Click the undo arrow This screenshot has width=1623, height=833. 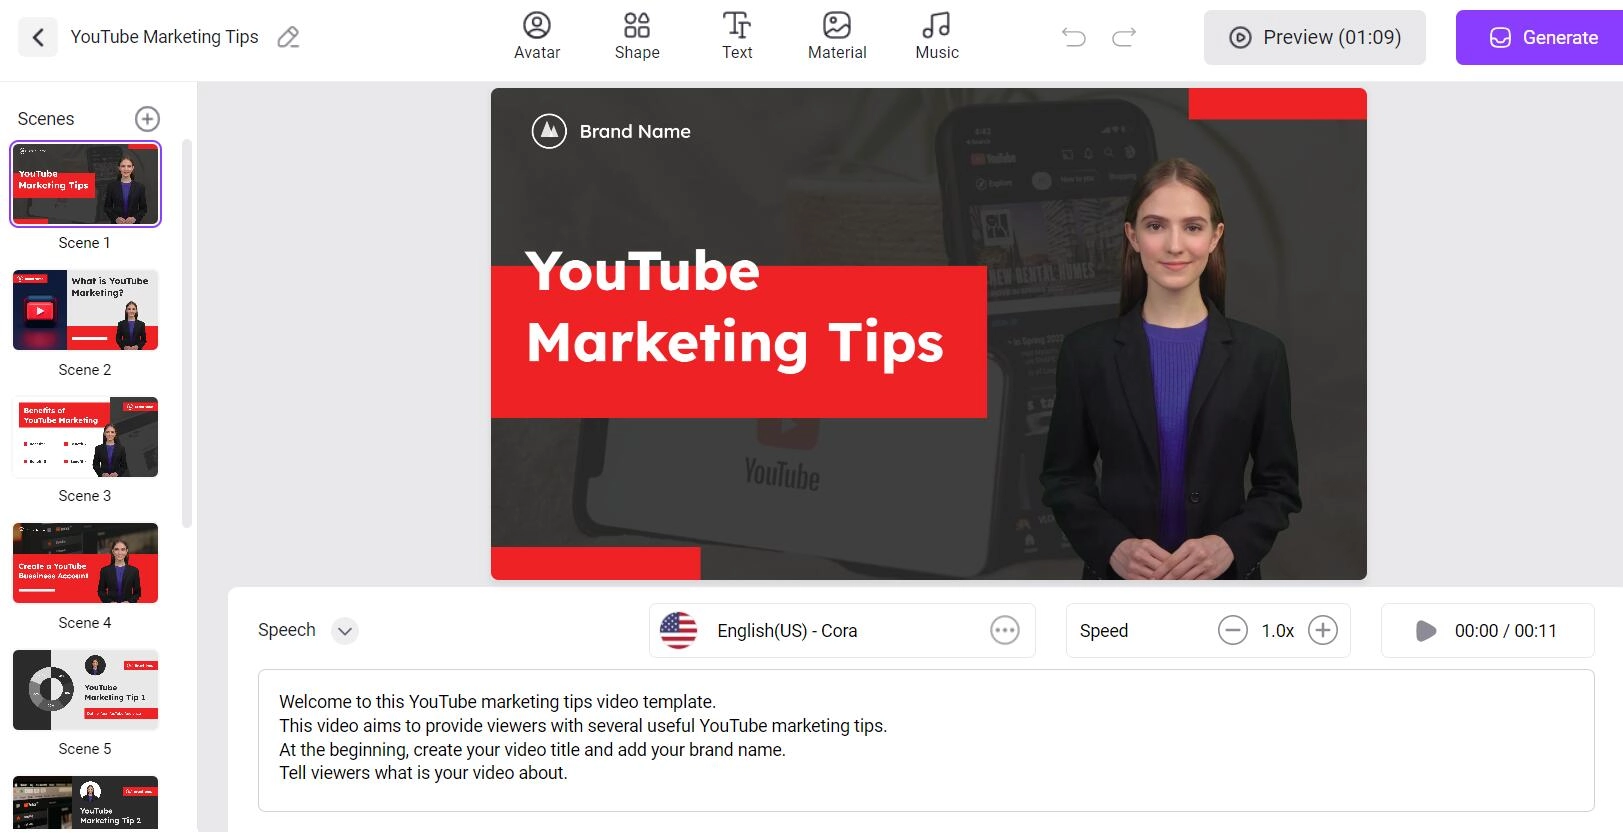tap(1074, 38)
